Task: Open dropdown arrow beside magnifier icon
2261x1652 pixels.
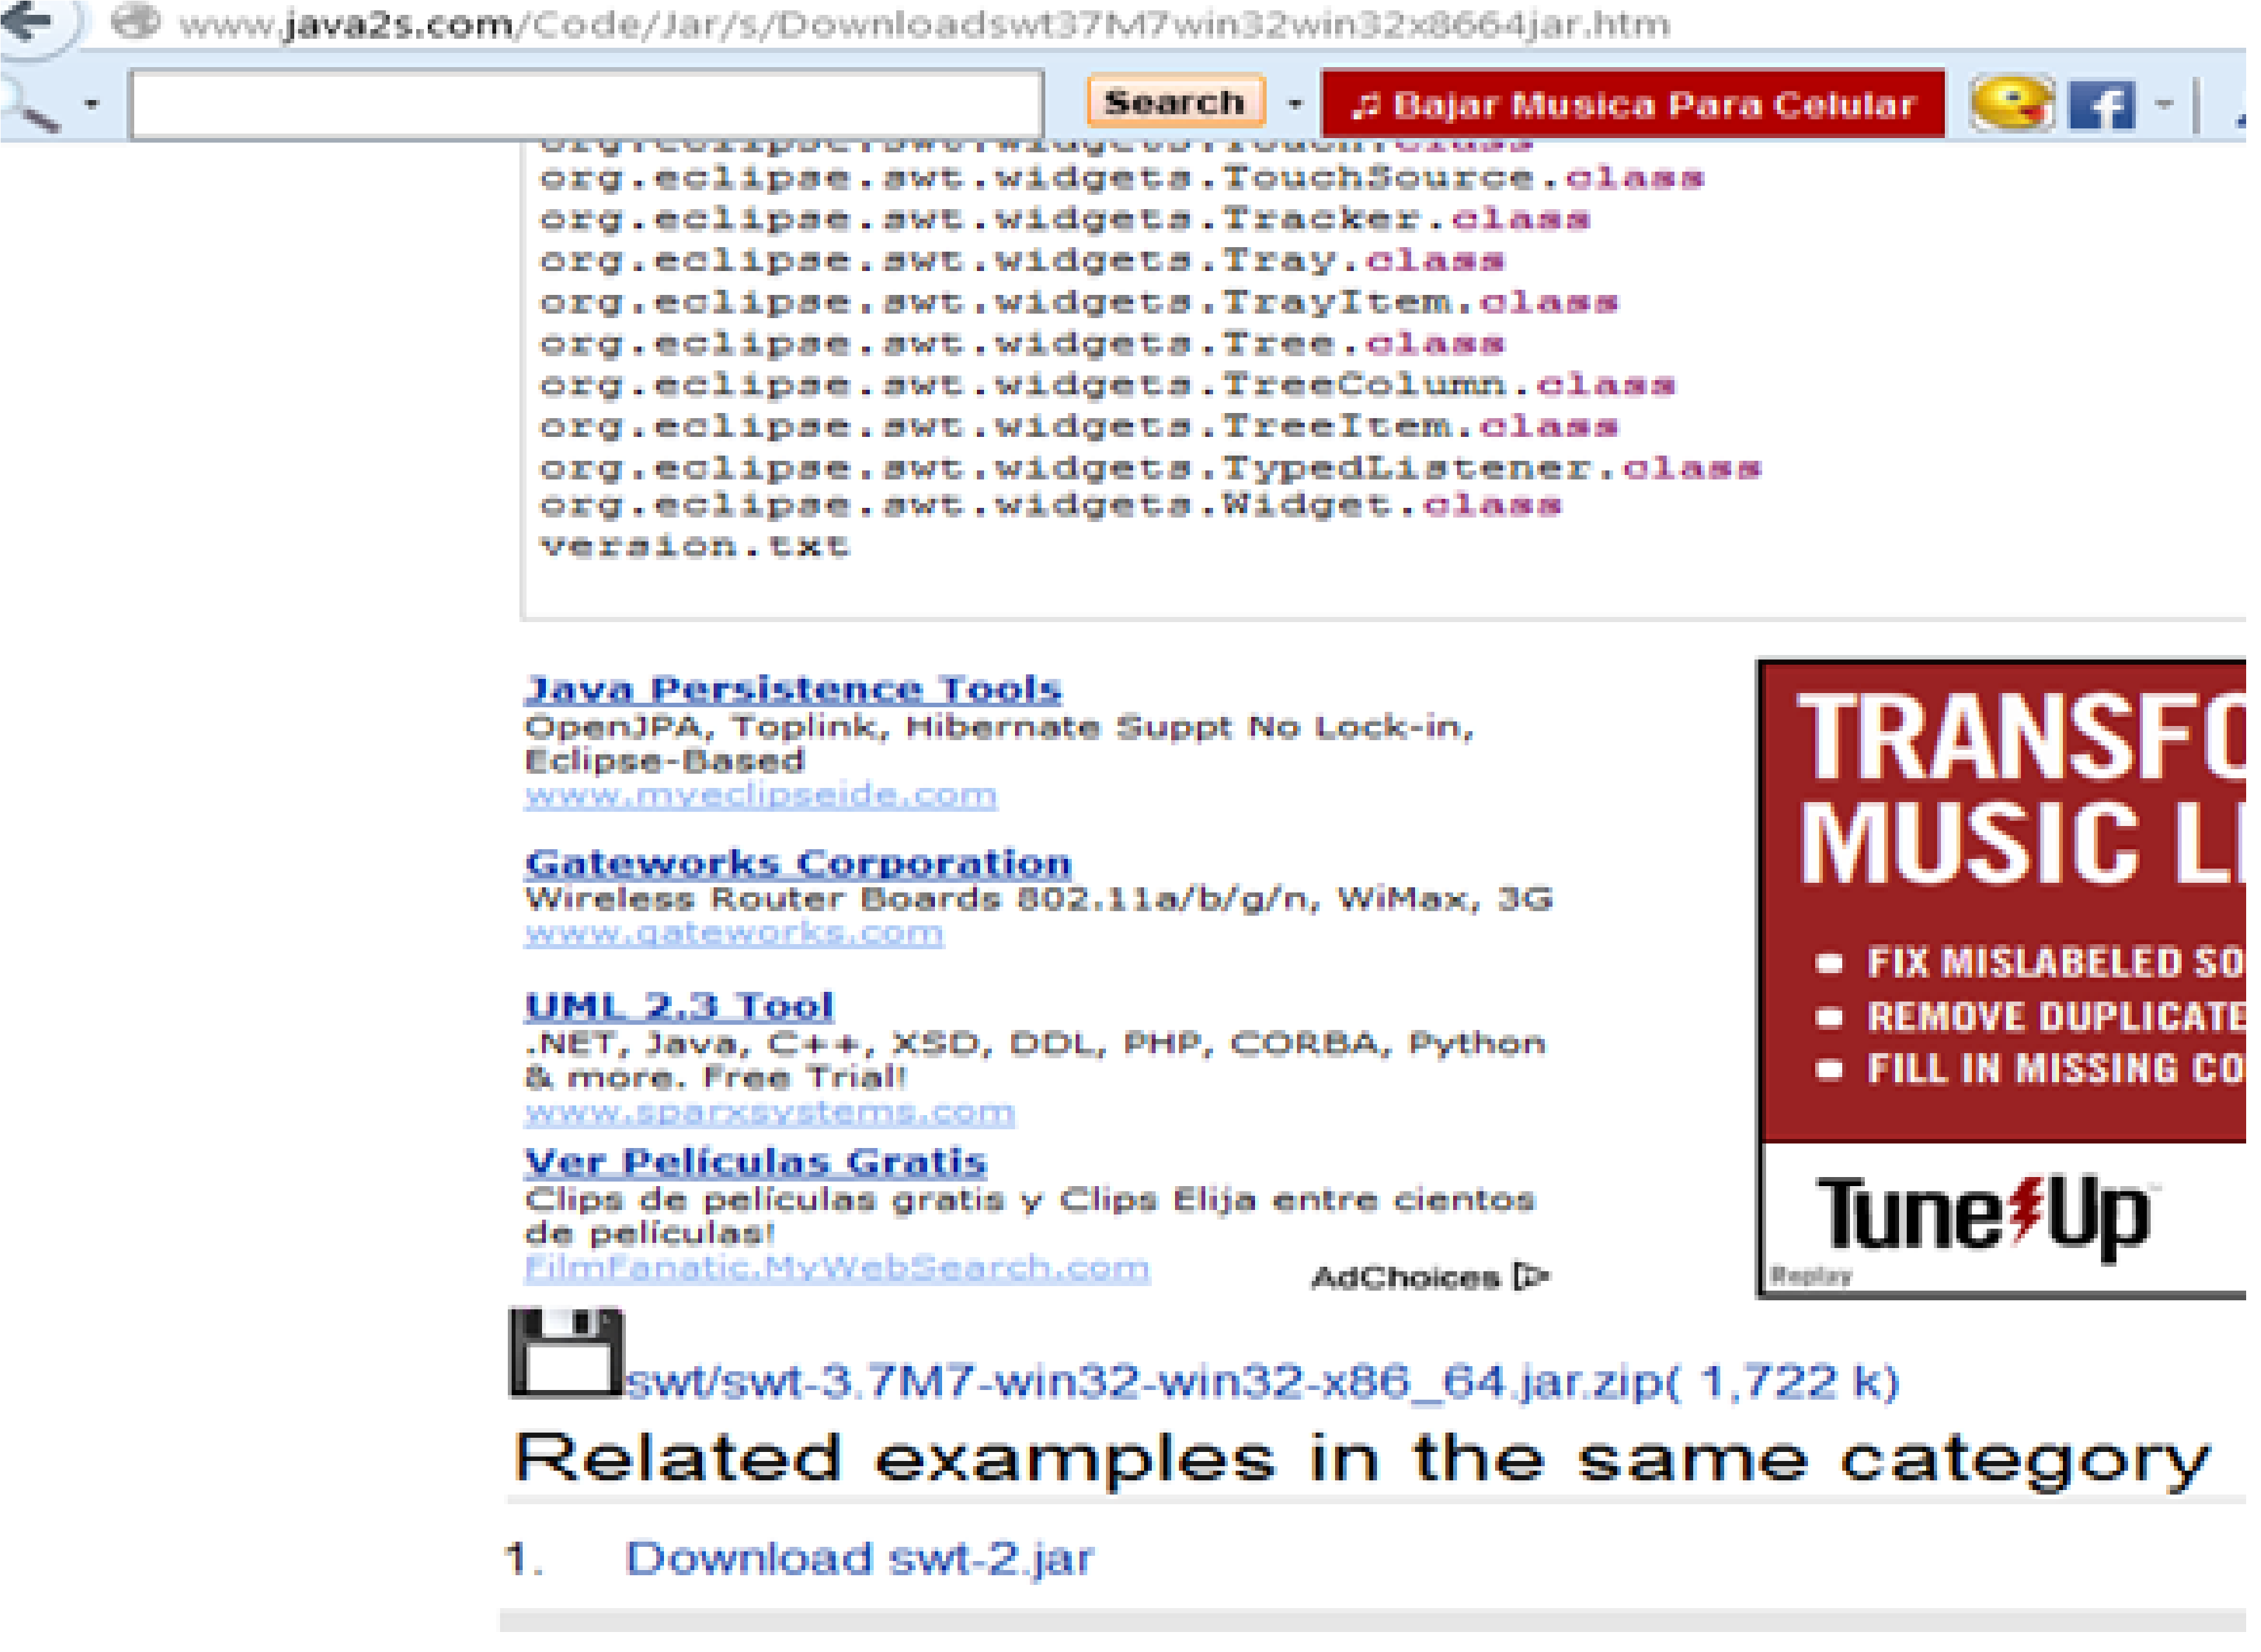Action: point(92,104)
